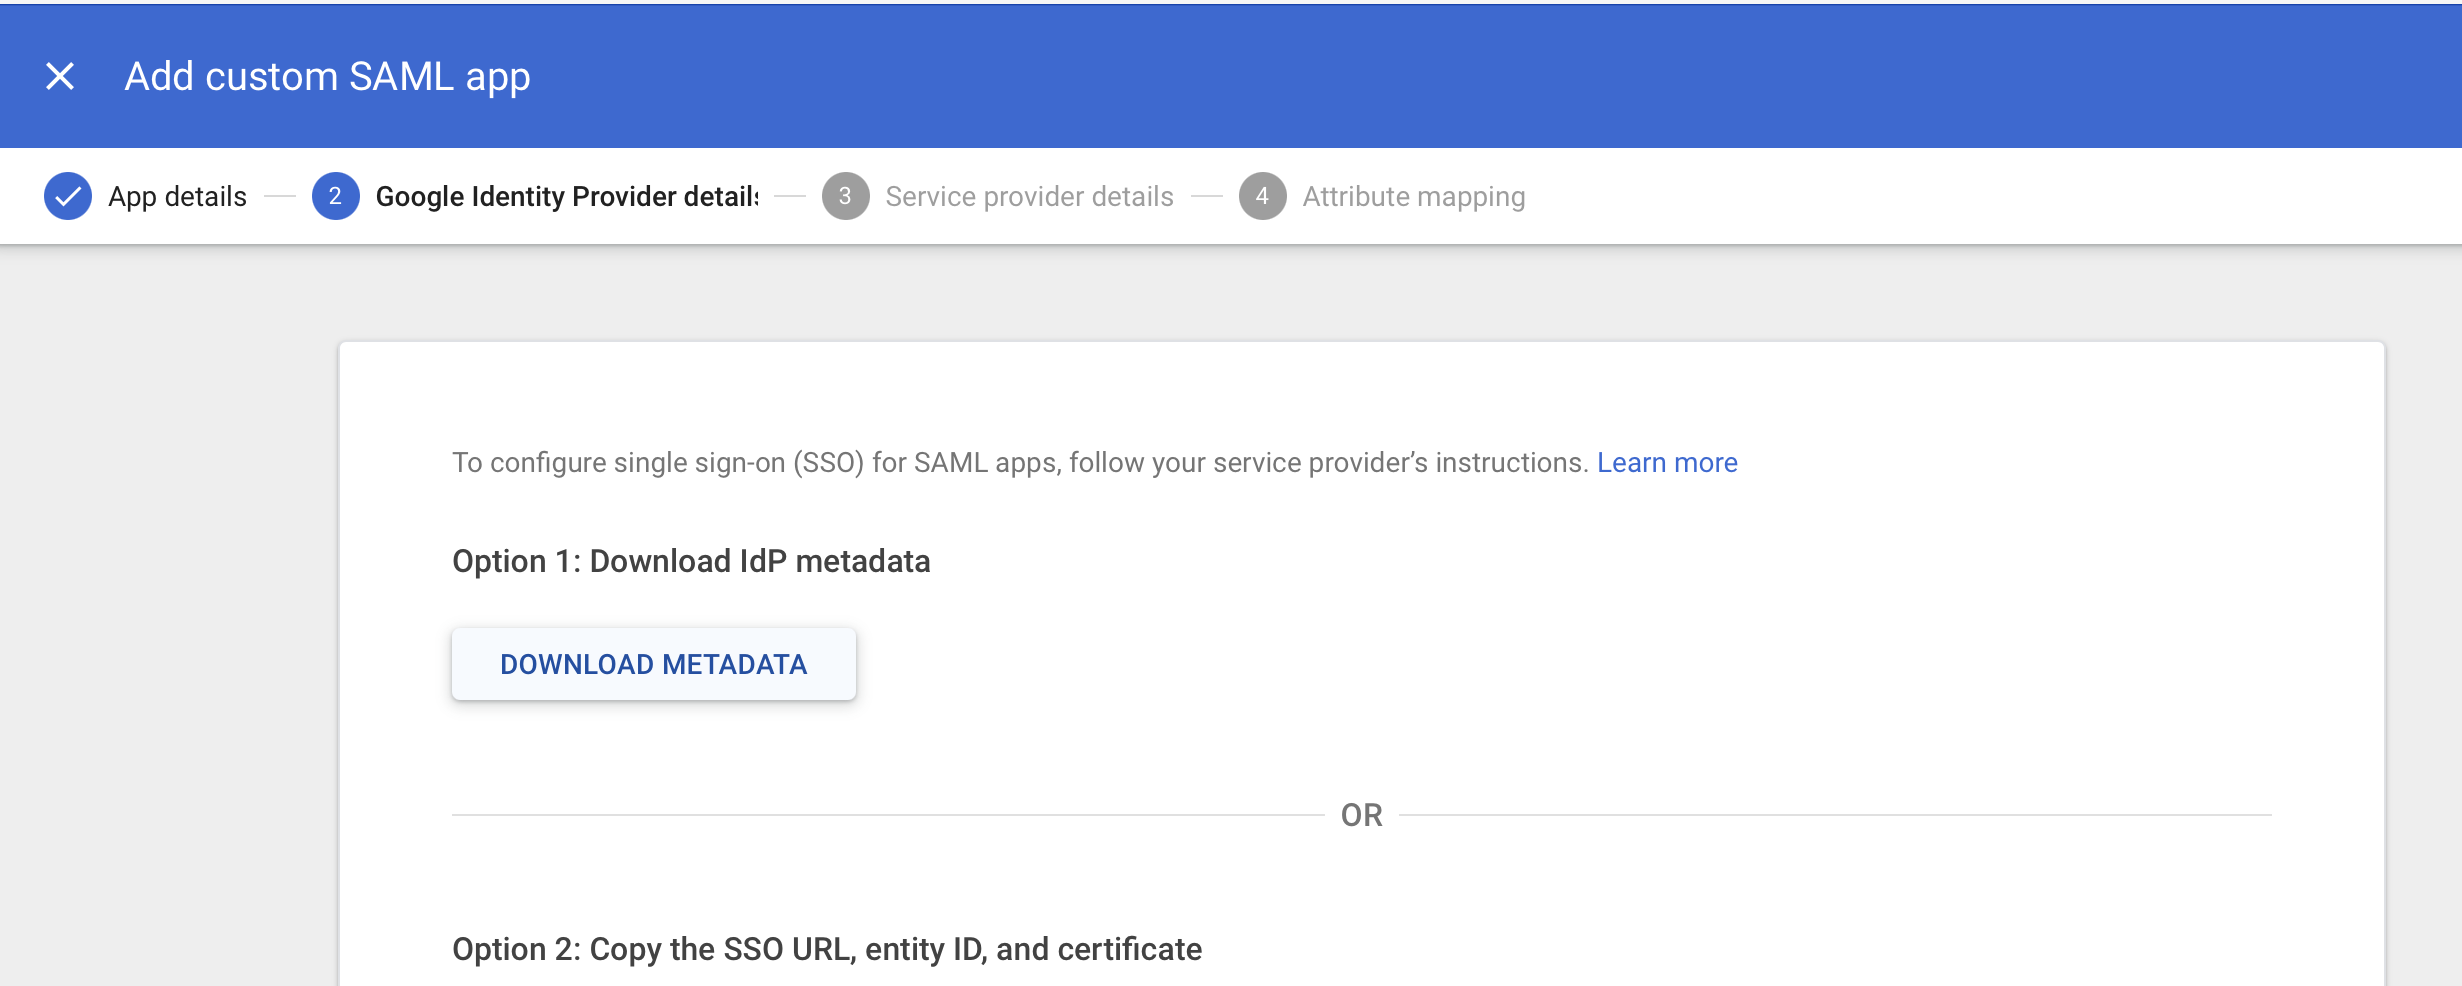Select step 3 circle icon
Viewport: 2462px width, 986px height.
[846, 196]
